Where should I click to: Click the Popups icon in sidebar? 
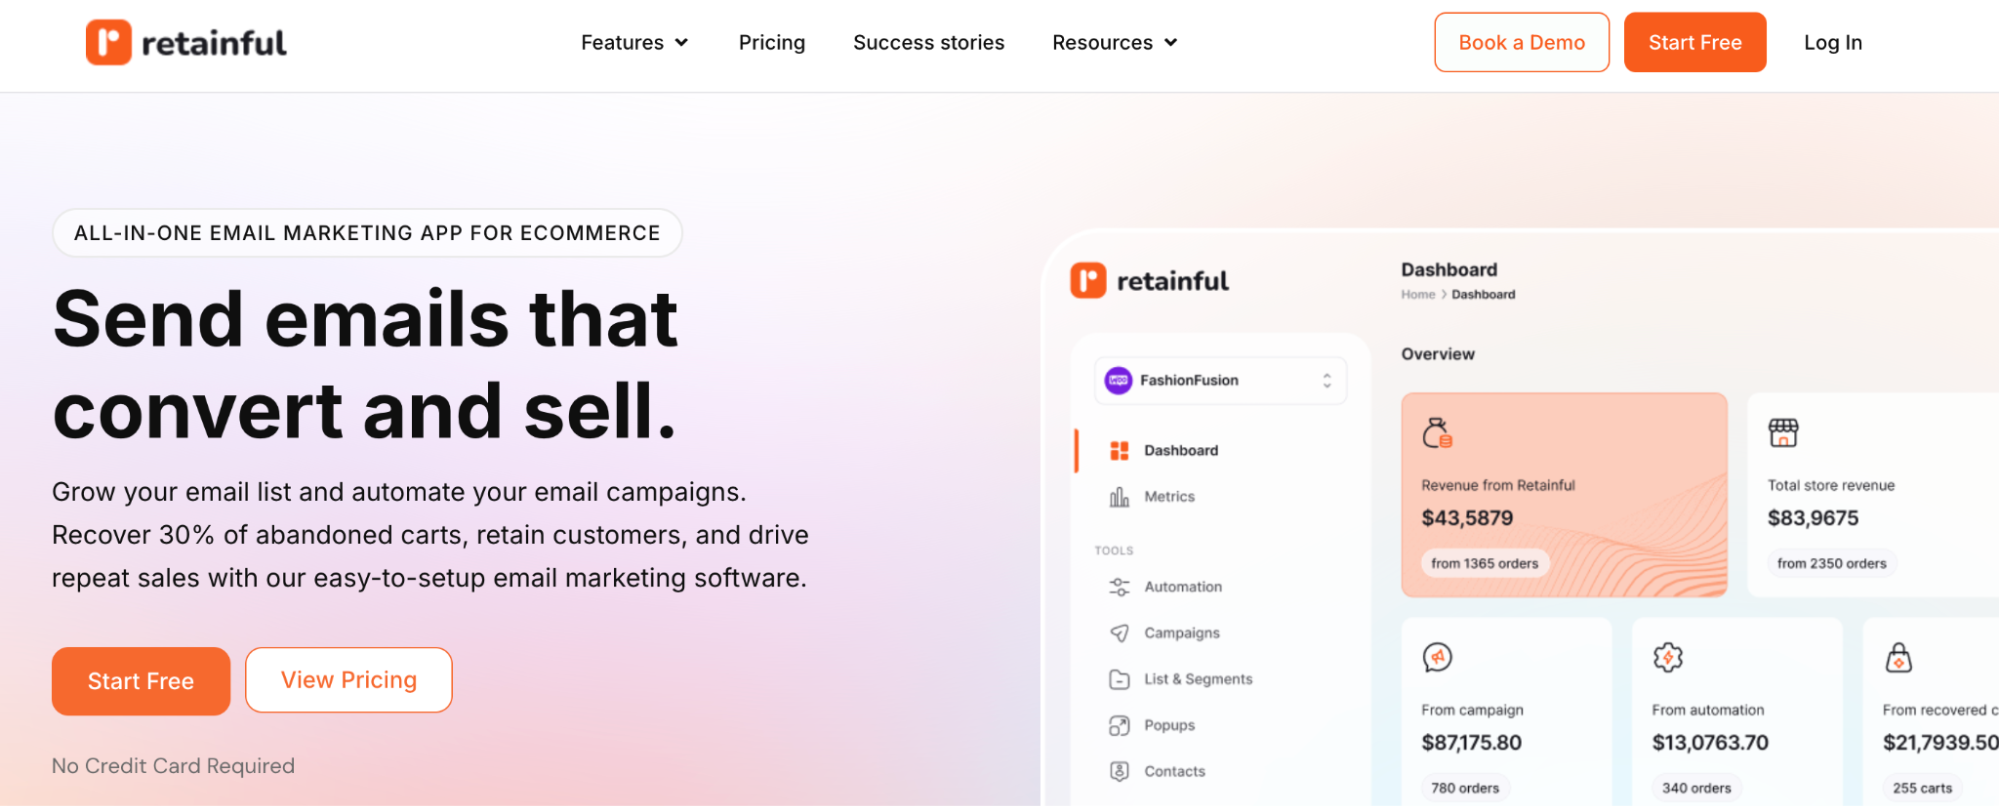pos(1119,725)
